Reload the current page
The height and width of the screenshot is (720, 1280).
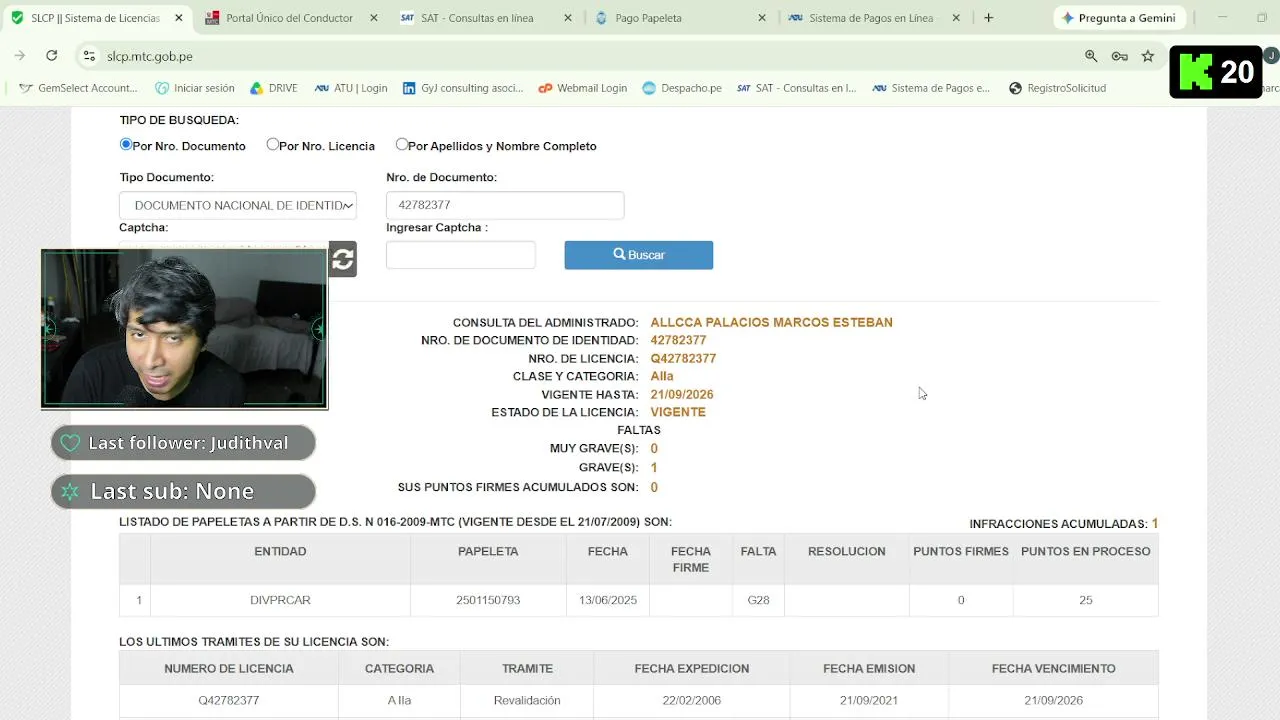(x=51, y=56)
